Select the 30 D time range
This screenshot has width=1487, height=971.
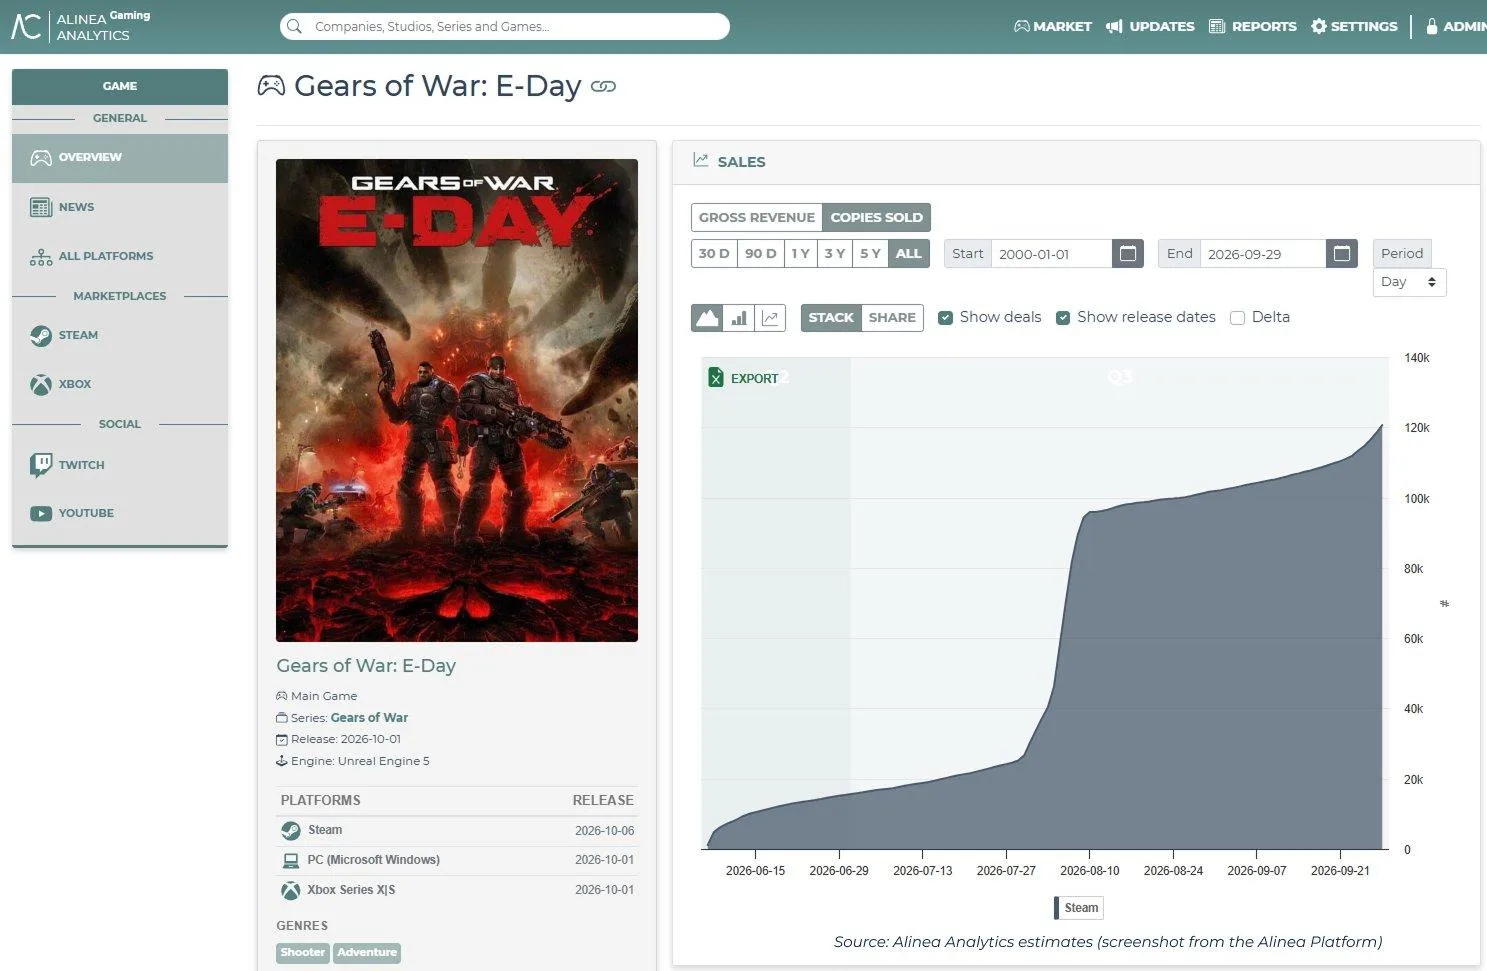coord(714,253)
